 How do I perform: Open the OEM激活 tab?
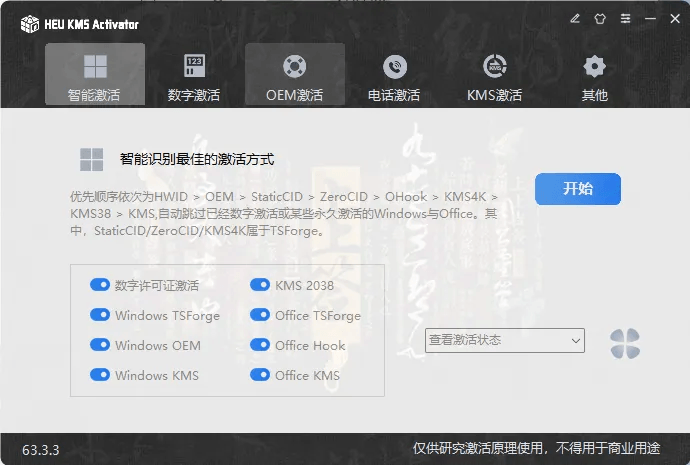point(295,74)
